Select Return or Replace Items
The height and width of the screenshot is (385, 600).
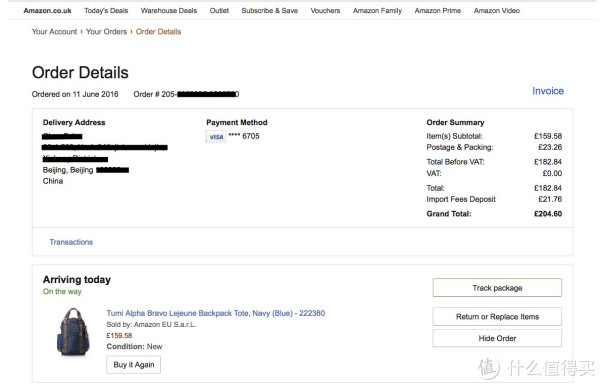[497, 316]
